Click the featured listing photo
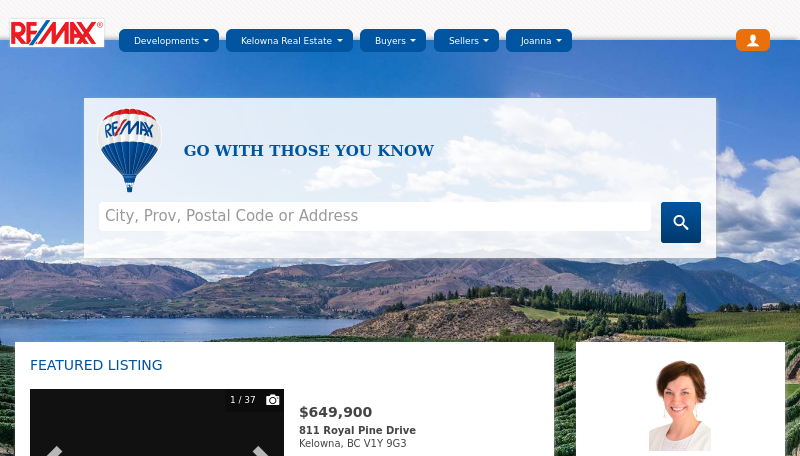This screenshot has height=456, width=800. click(x=157, y=423)
